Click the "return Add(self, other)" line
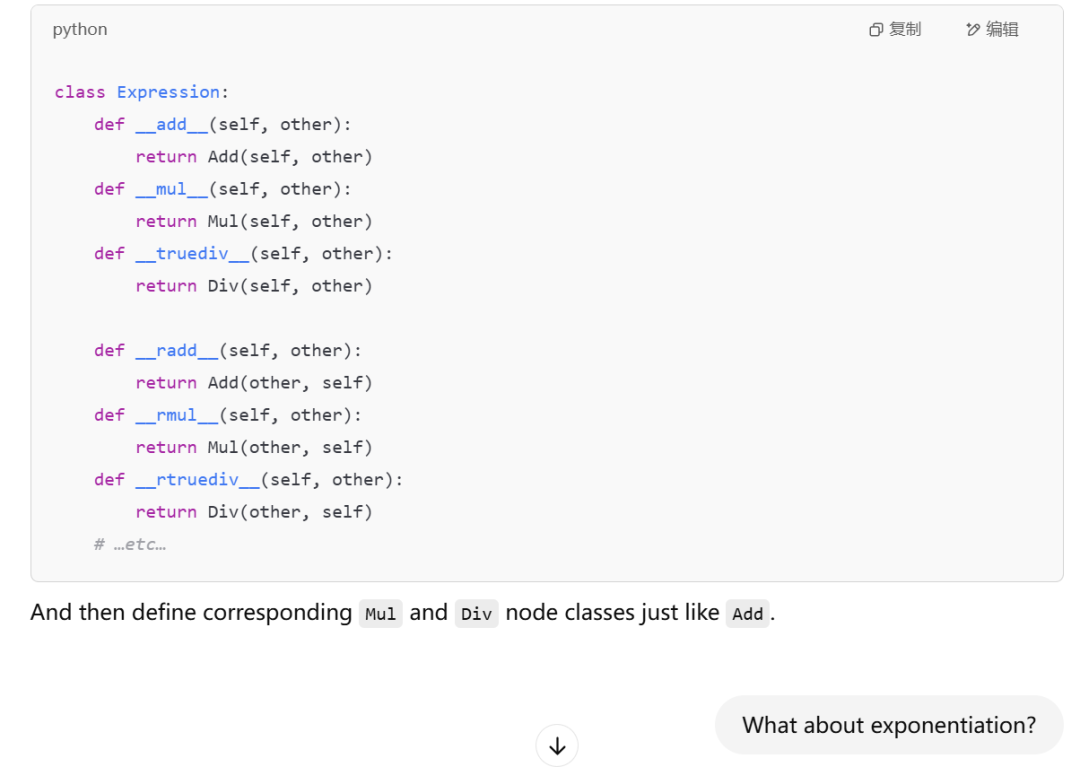Image resolution: width=1080 pixels, height=767 pixels. tap(254, 157)
